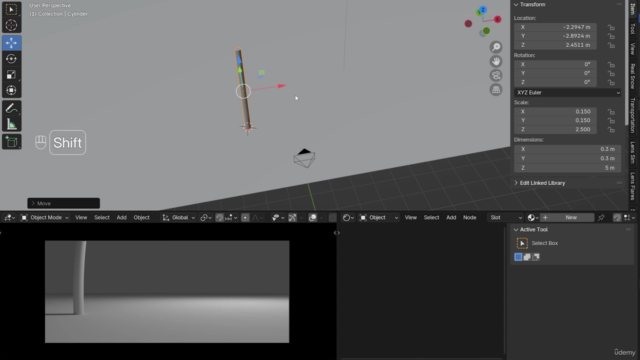Open Add menu in 3D viewport
This screenshot has height=360, width=640.
(x=122, y=218)
